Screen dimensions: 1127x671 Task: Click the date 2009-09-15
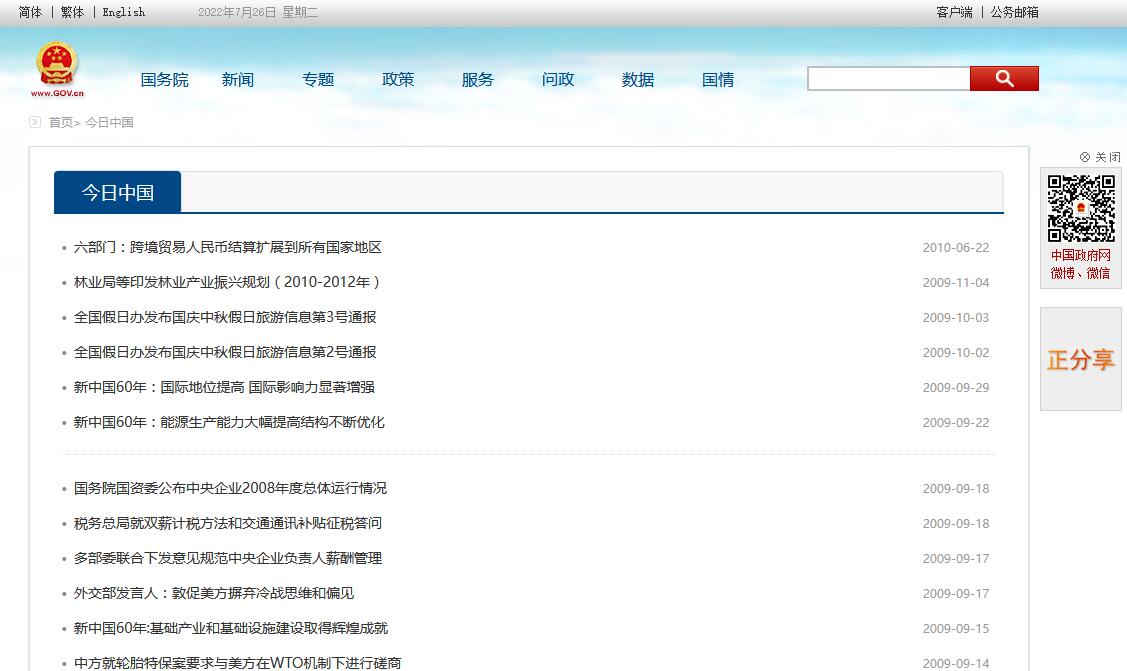956,629
